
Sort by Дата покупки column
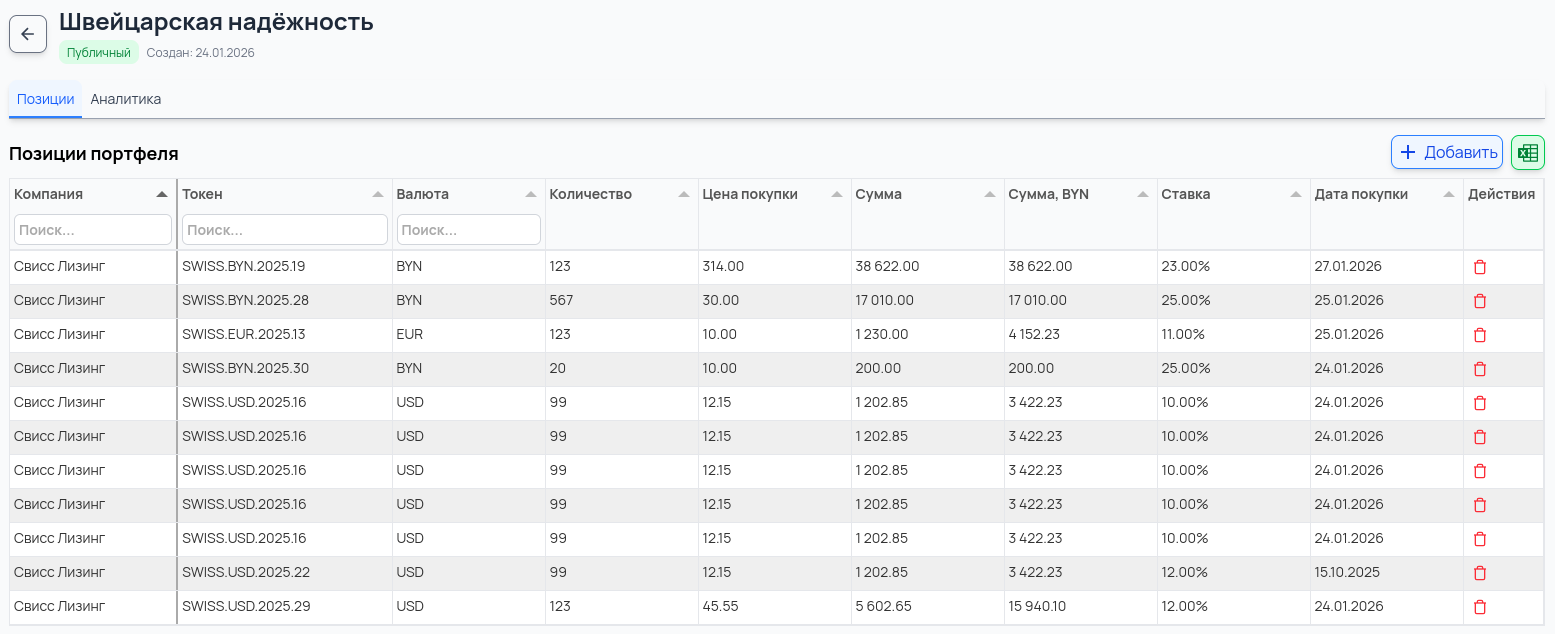click(1448, 195)
